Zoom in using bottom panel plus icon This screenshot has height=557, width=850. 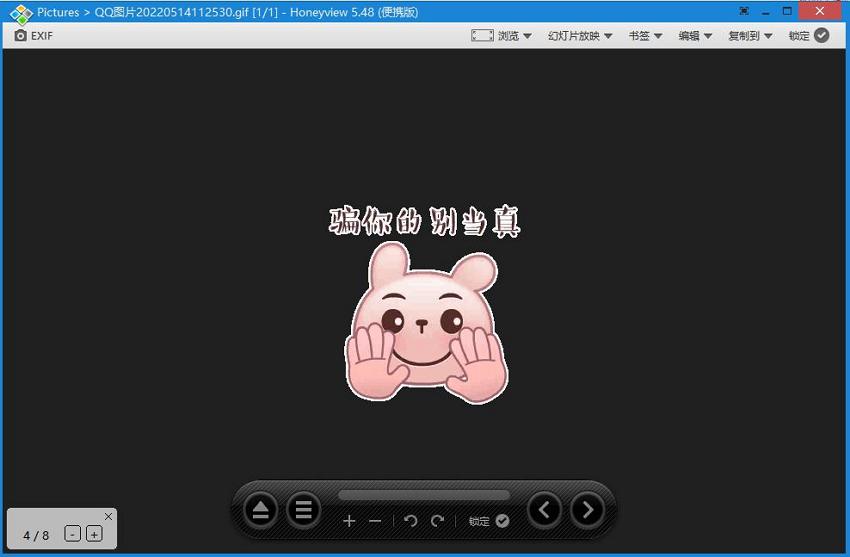tap(349, 521)
